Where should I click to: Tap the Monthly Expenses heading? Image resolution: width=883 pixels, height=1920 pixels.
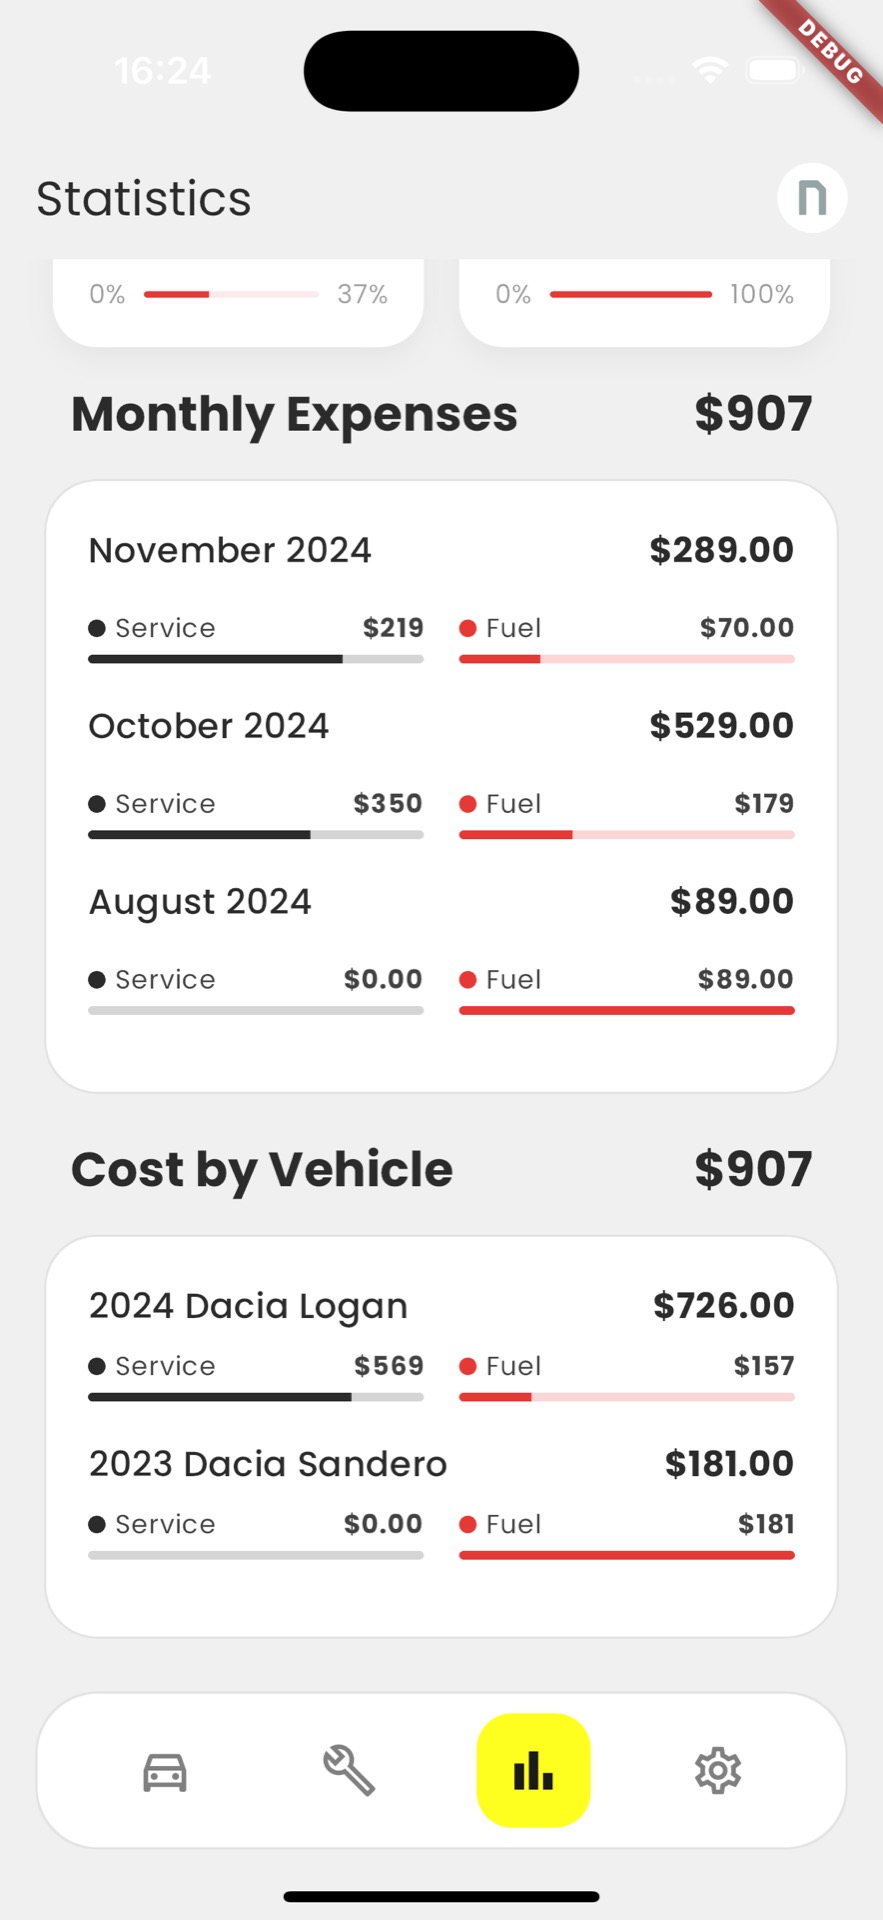[x=294, y=414]
